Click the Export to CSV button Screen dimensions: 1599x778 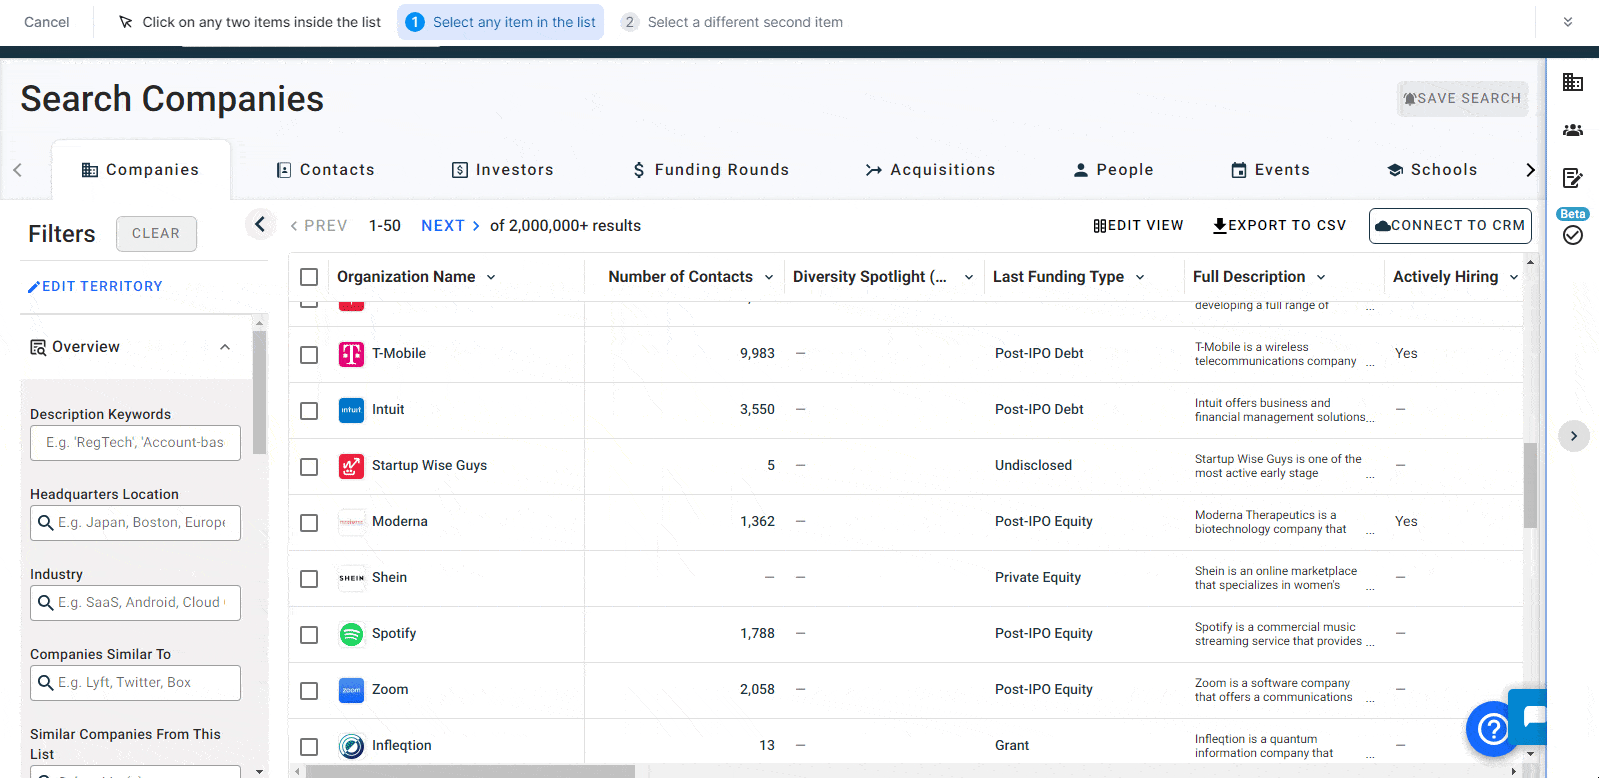1279,226
